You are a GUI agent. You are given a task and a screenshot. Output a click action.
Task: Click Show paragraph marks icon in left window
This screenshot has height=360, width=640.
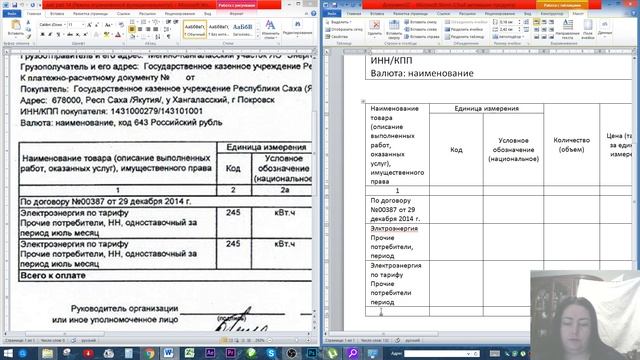click(168, 37)
